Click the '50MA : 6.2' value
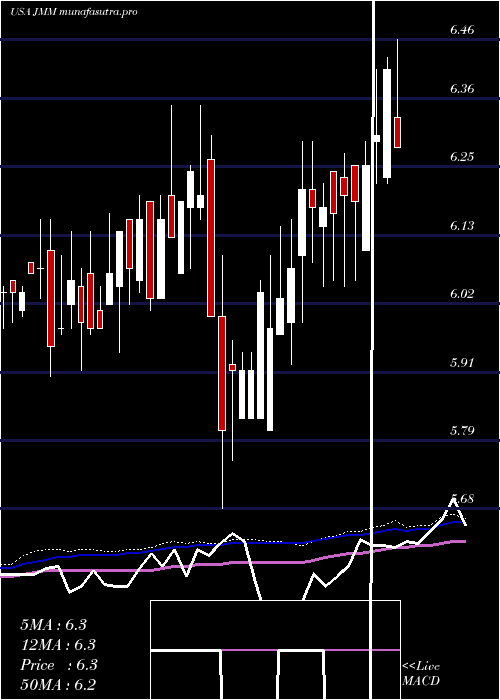The height and width of the screenshot is (700, 500). 58,685
